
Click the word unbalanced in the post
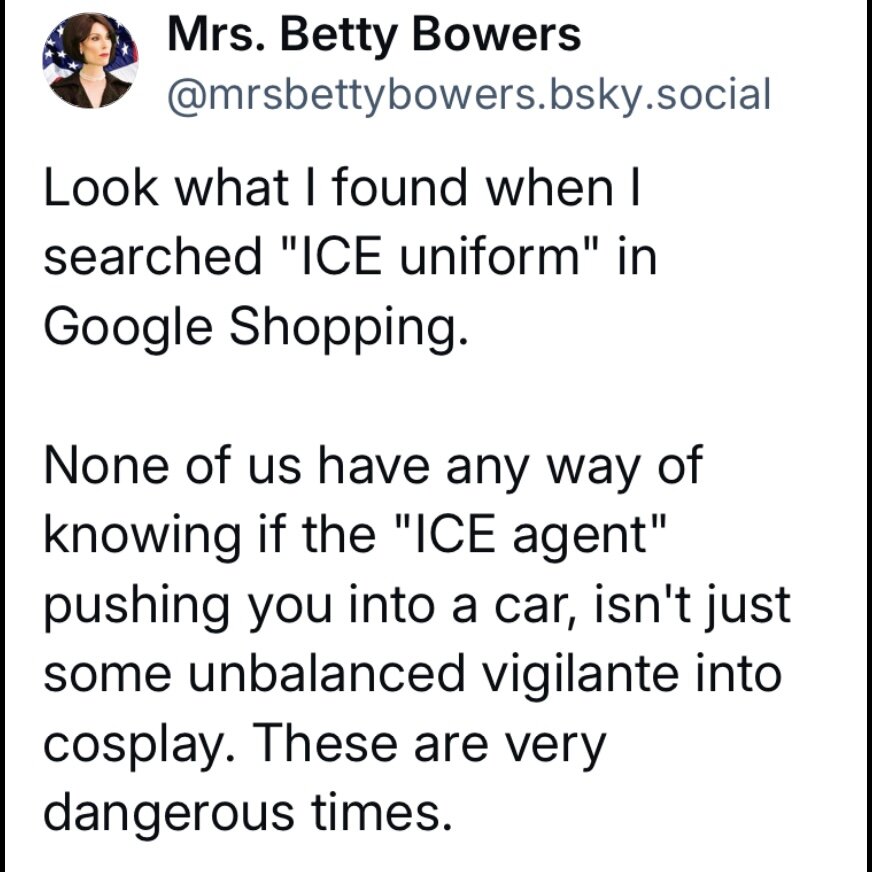326,674
